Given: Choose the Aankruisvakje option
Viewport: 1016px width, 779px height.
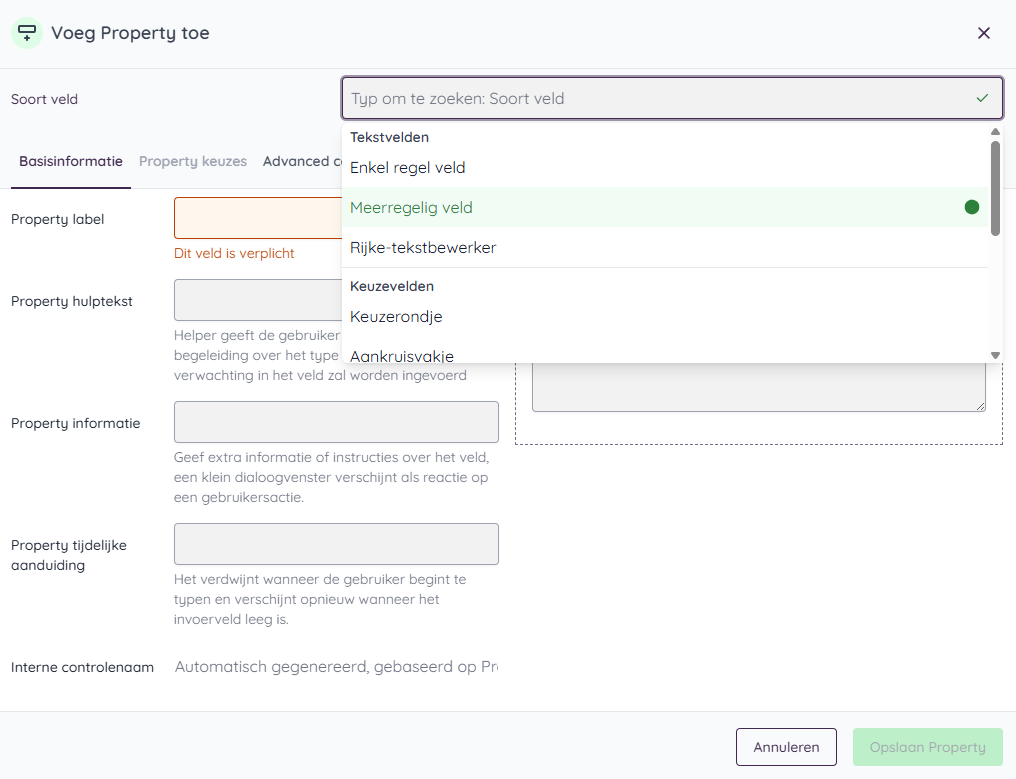Looking at the screenshot, I should [x=402, y=355].
